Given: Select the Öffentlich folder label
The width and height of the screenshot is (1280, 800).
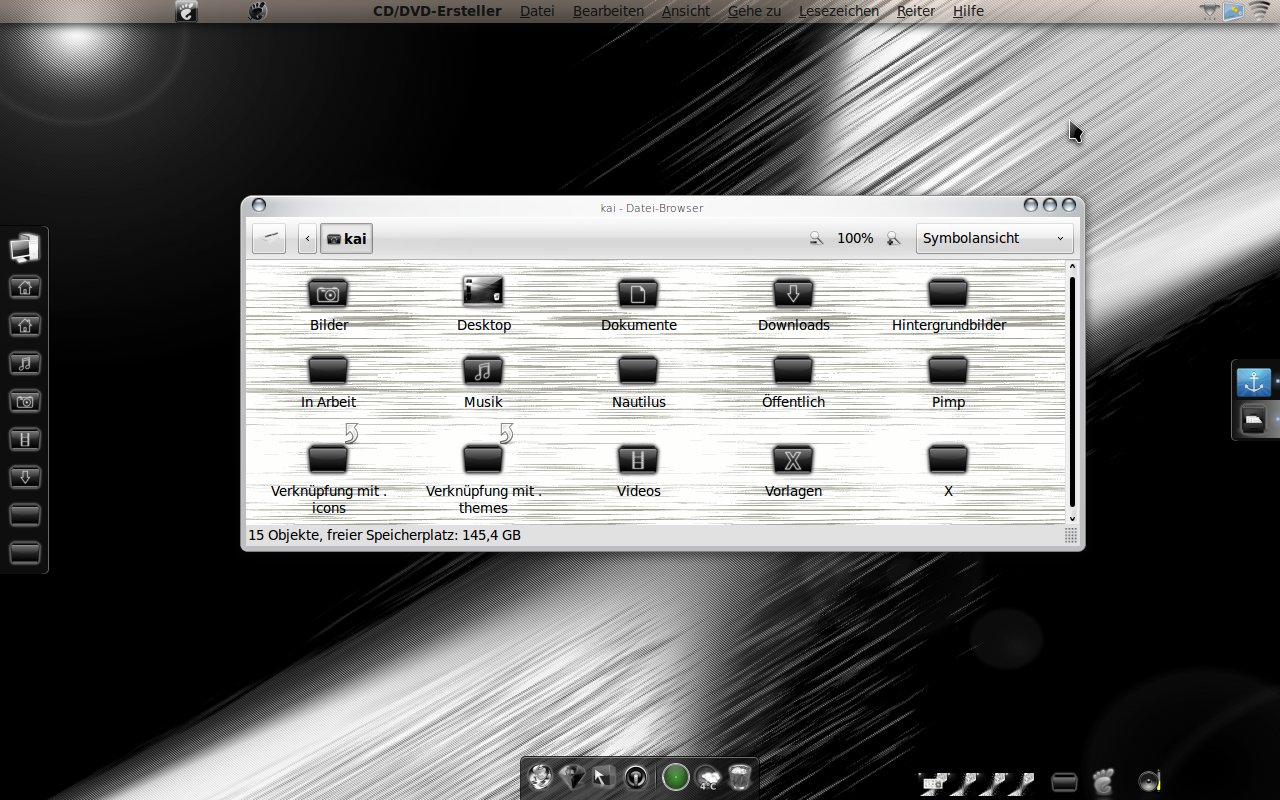Looking at the screenshot, I should [x=793, y=402].
